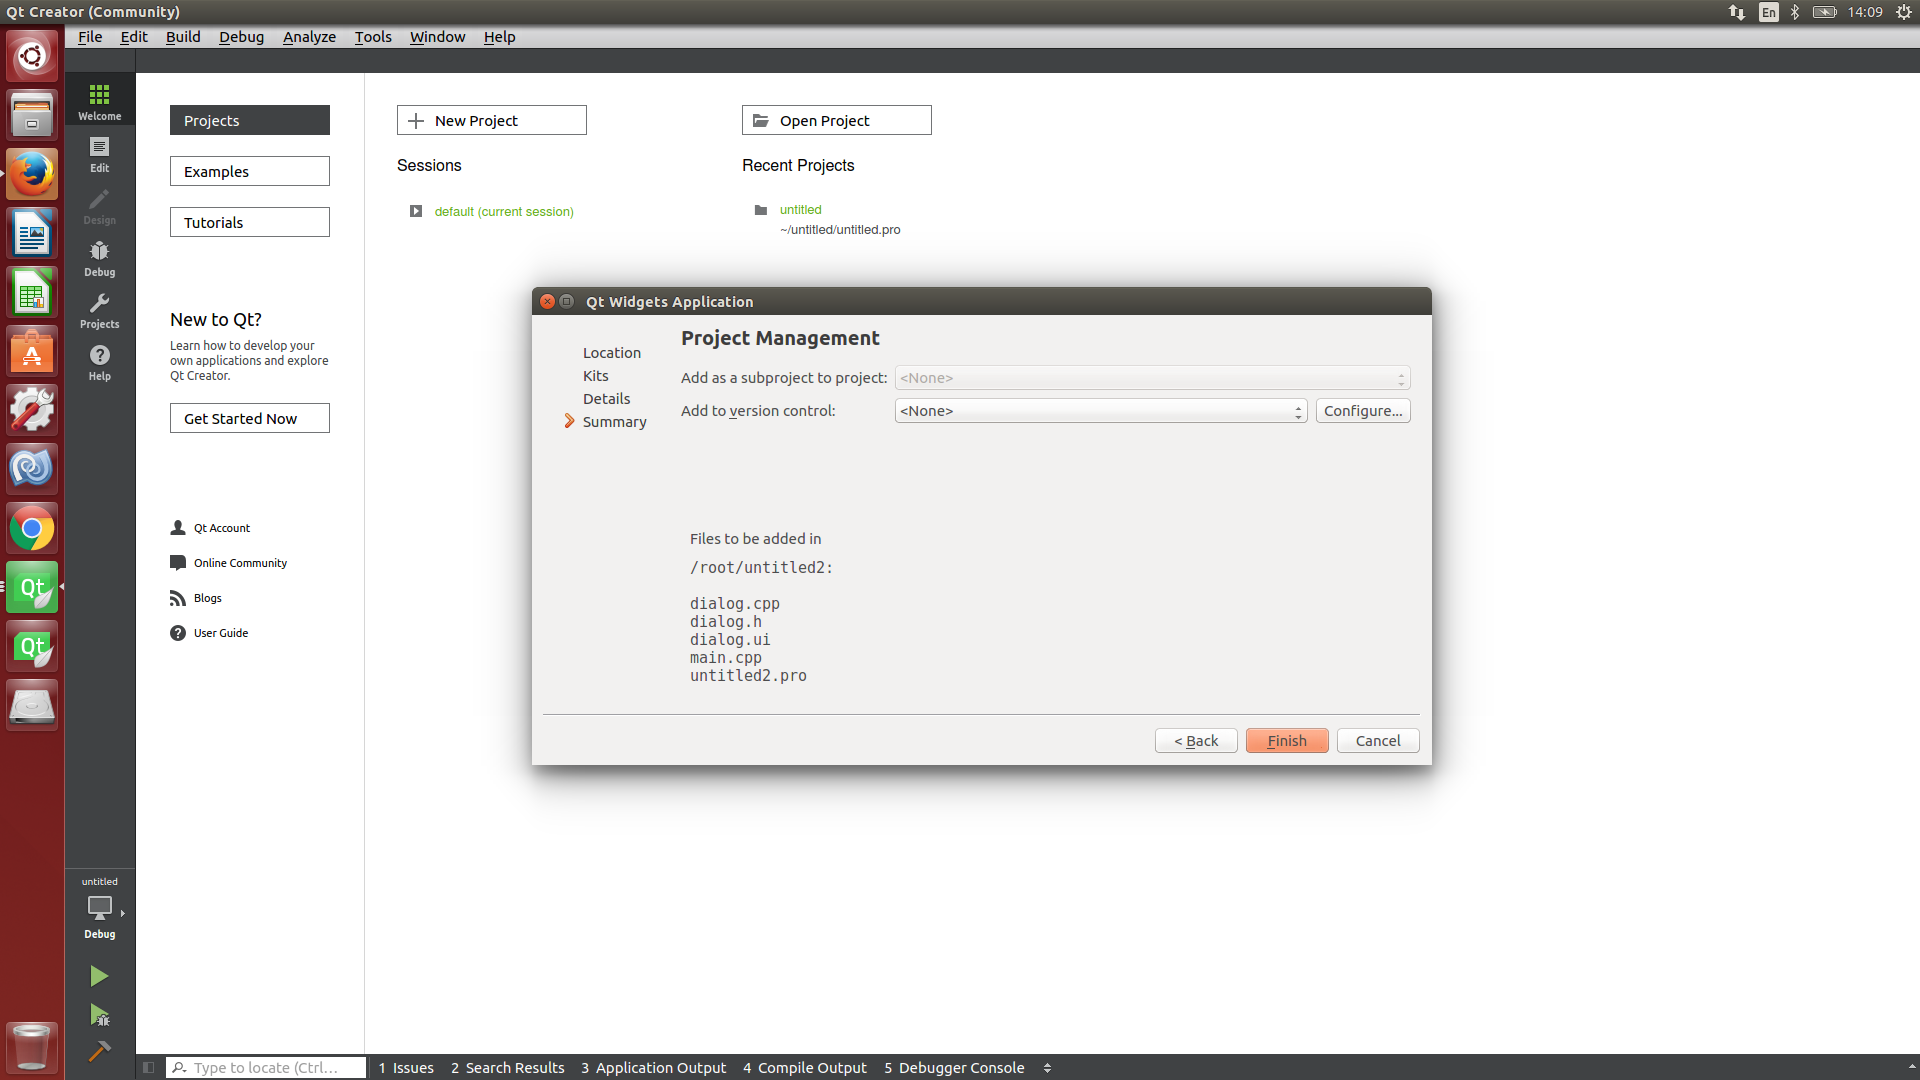Image resolution: width=1920 pixels, height=1080 pixels.
Task: Open Help mode question icon
Action: 99,362
